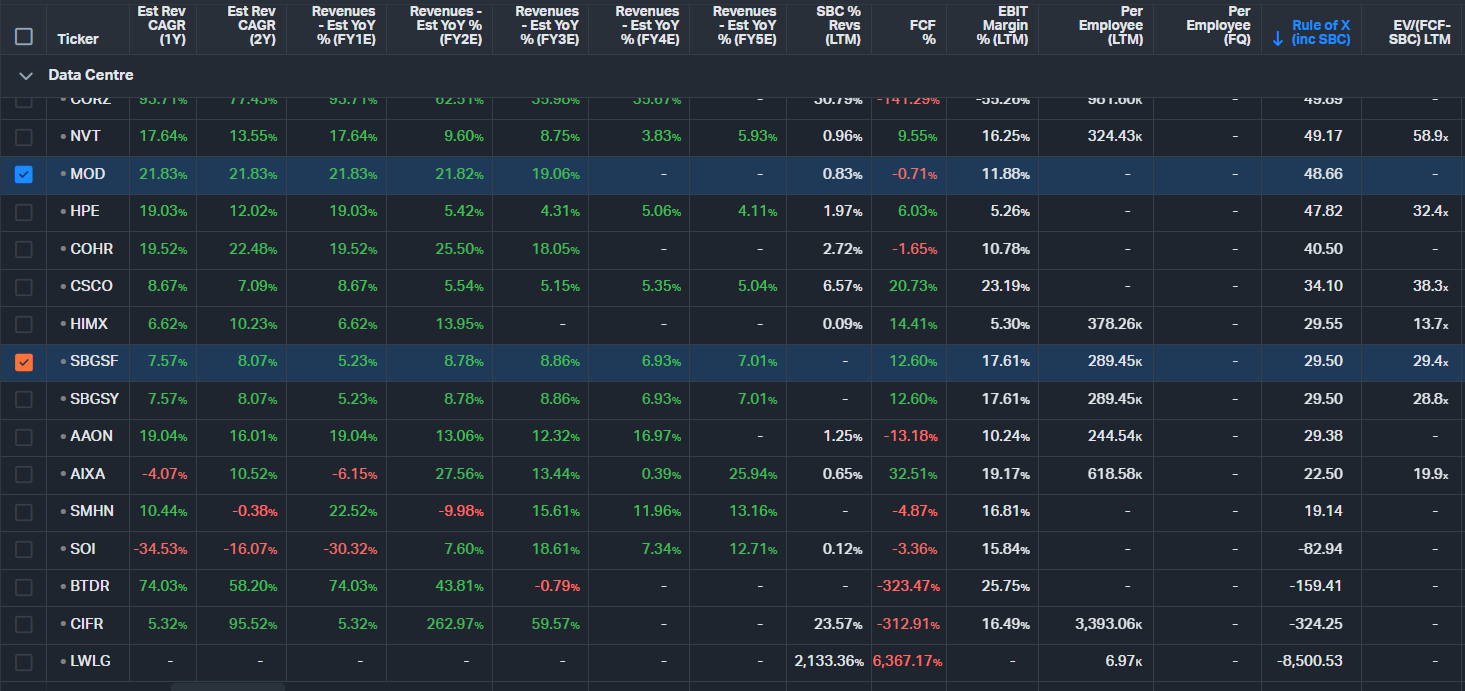
Task: Click the bullet dot beside AIXA ticker
Action: (x=63, y=474)
